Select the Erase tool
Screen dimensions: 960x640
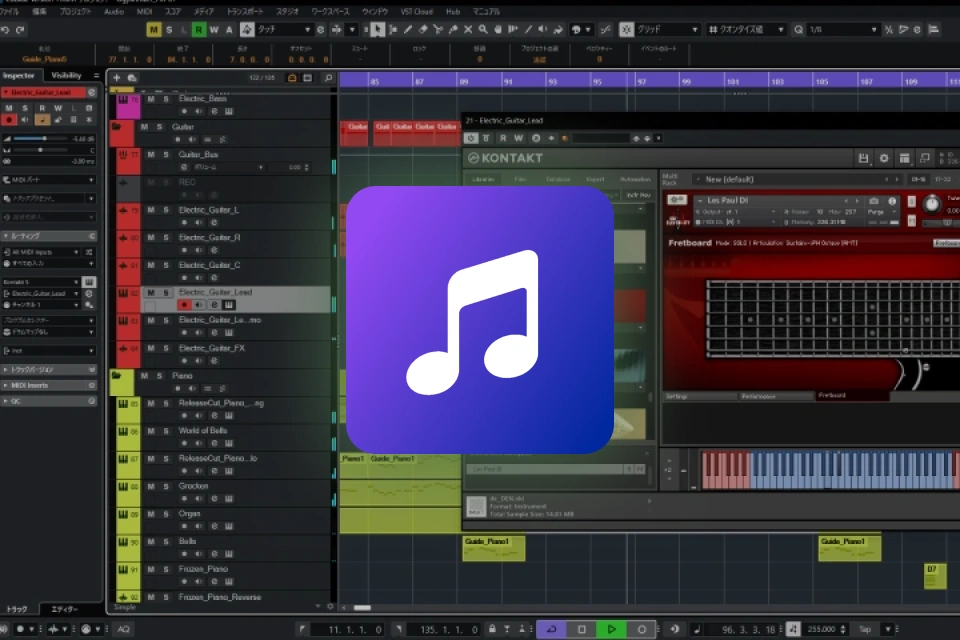point(423,29)
